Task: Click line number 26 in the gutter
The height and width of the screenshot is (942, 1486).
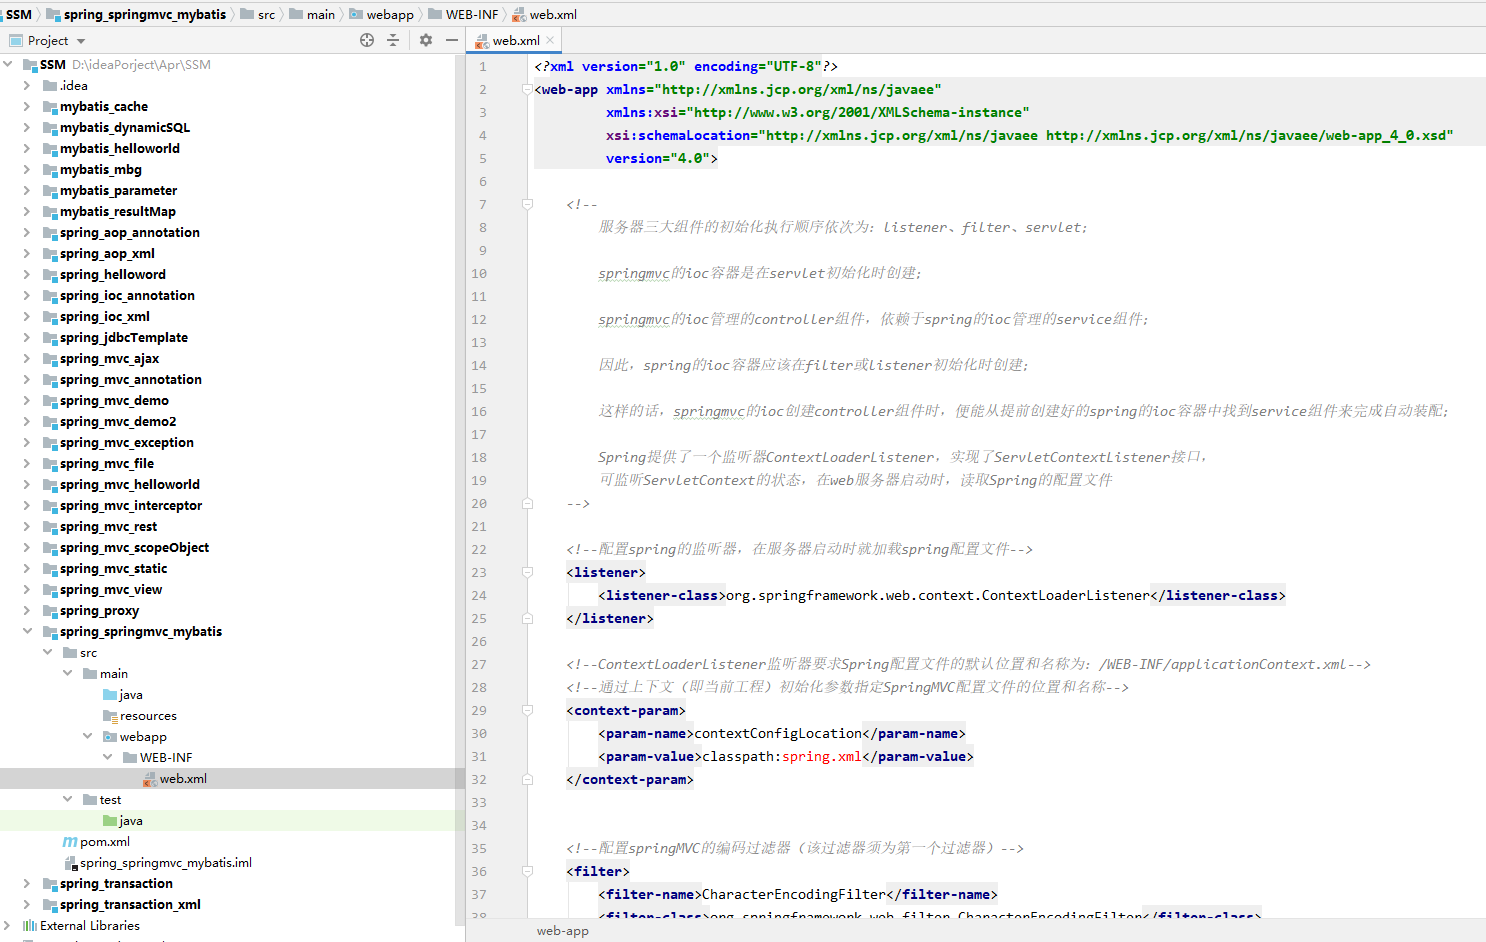Action: pos(479,641)
